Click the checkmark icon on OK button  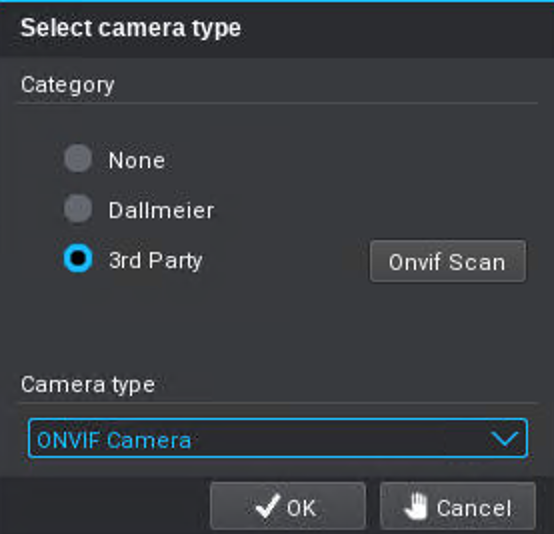pos(268,506)
